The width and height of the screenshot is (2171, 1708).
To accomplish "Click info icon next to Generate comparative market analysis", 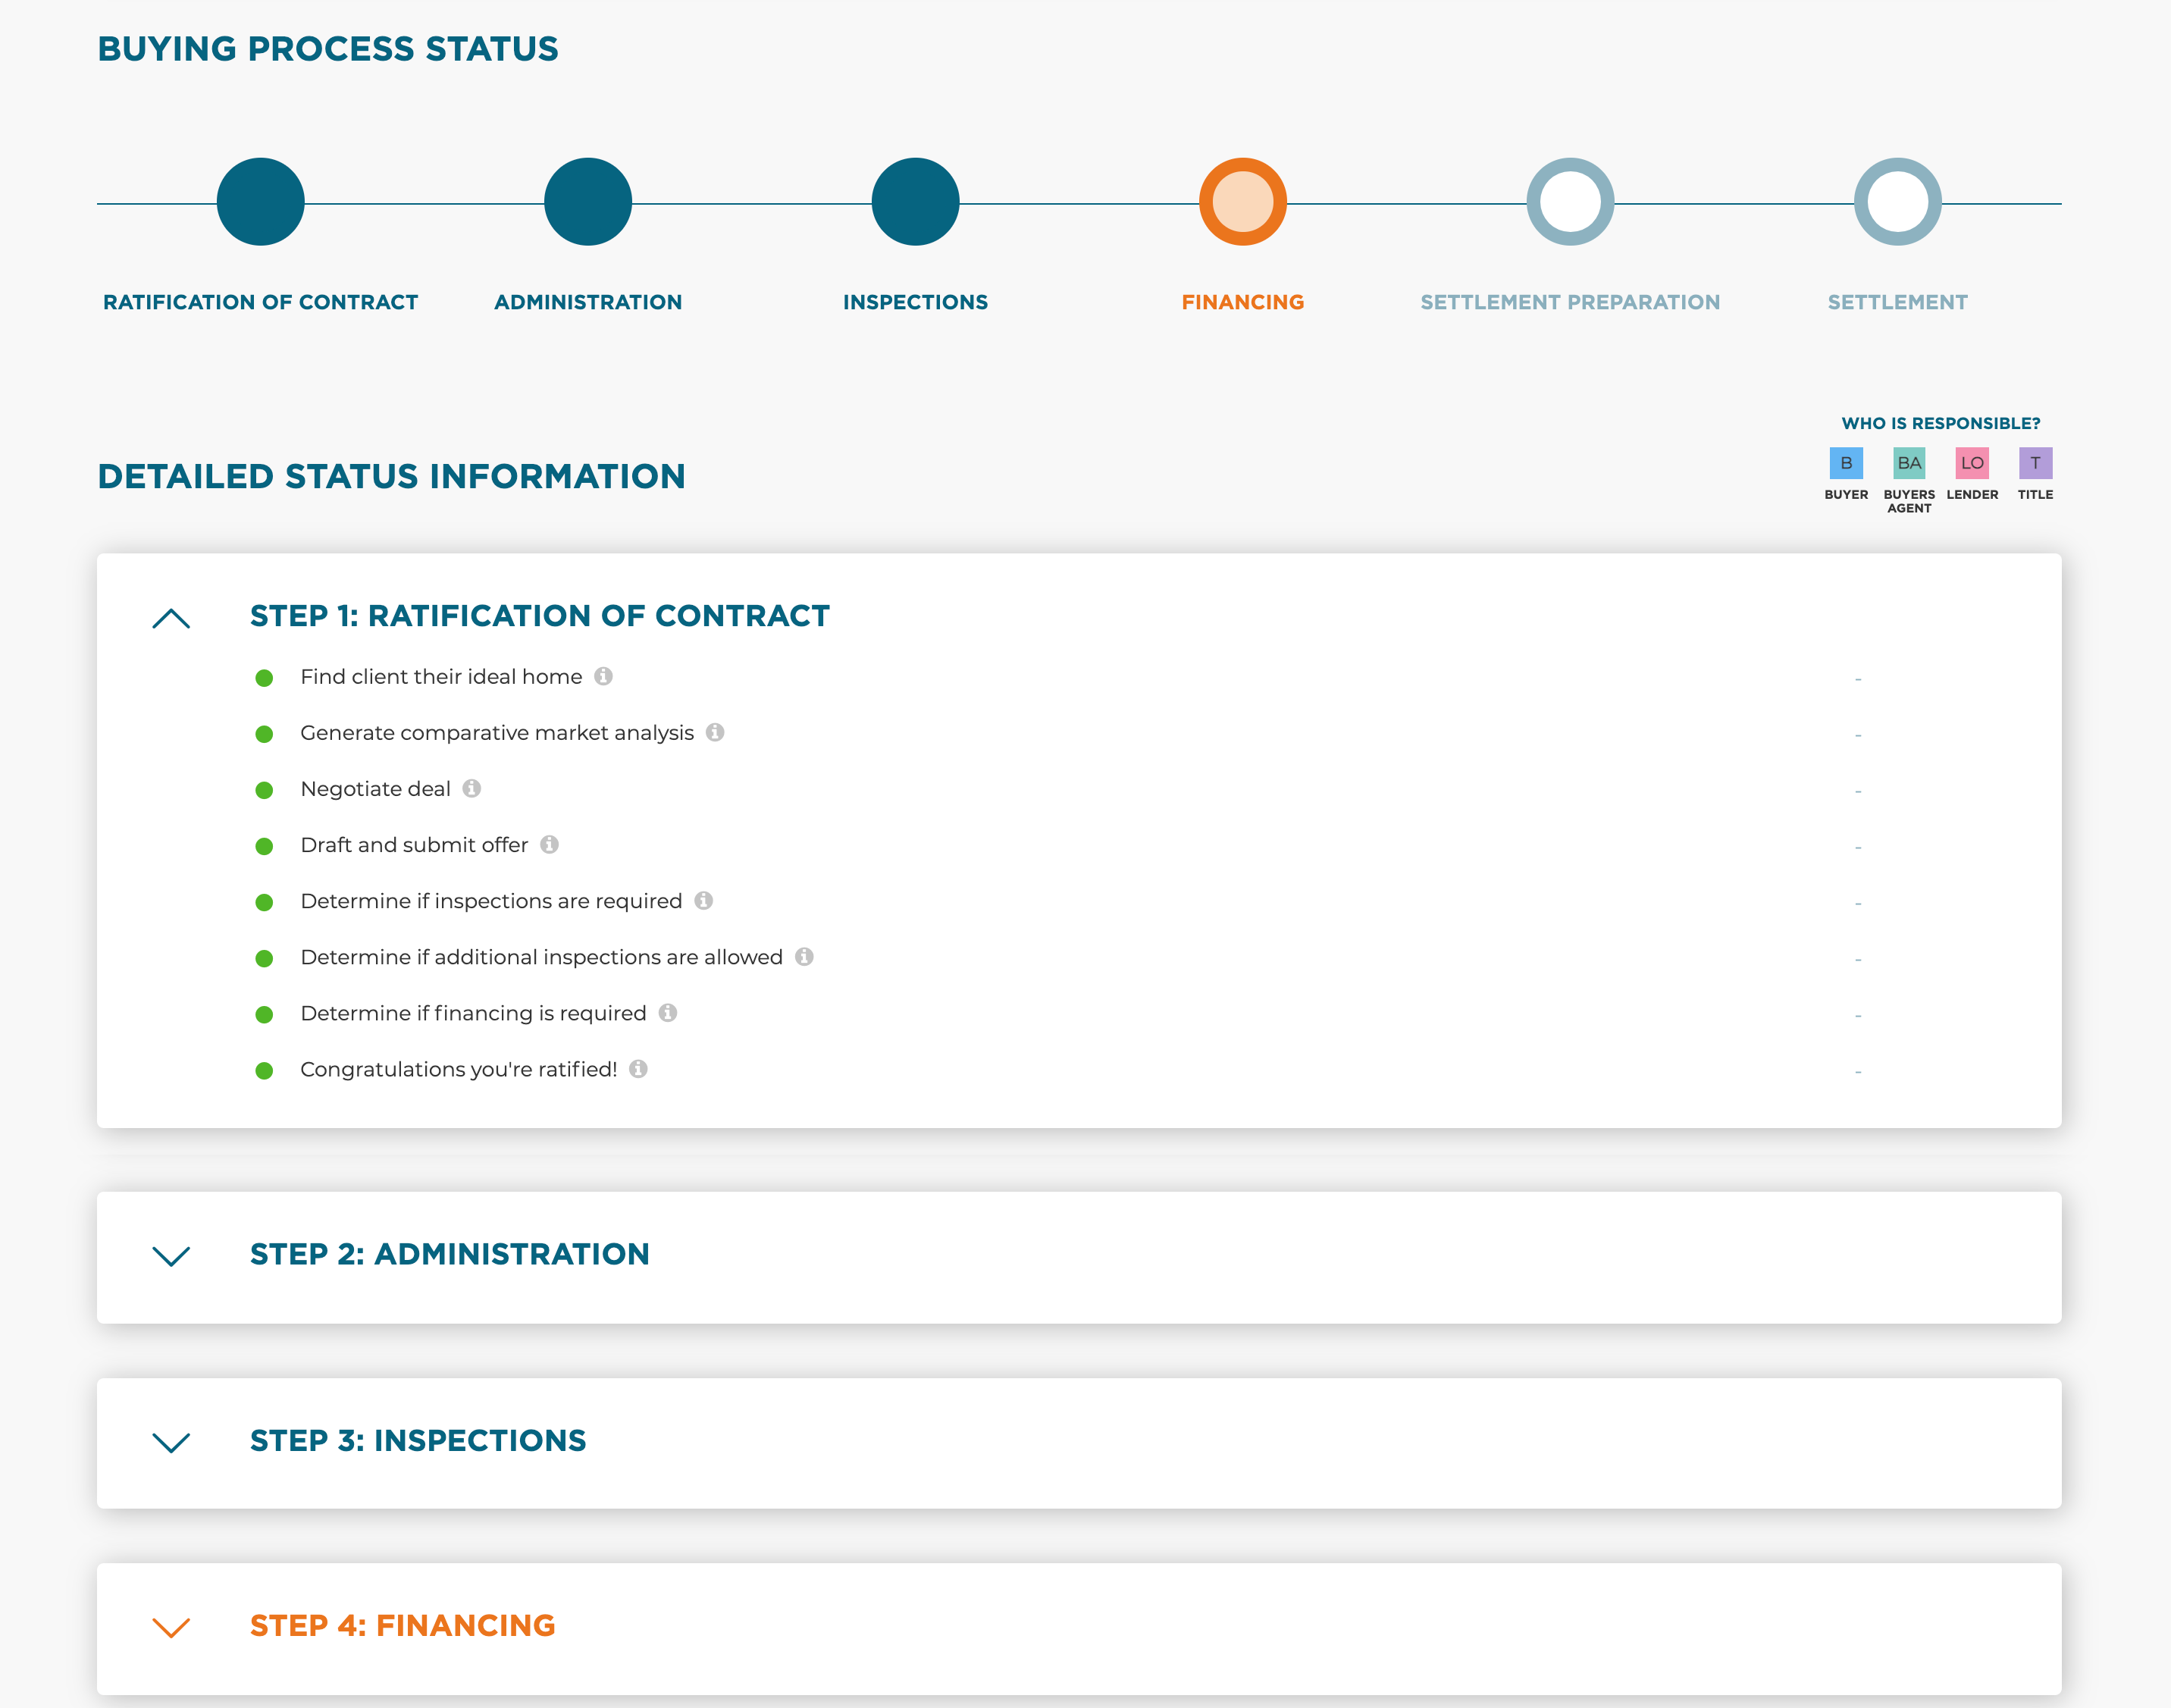I will [715, 732].
